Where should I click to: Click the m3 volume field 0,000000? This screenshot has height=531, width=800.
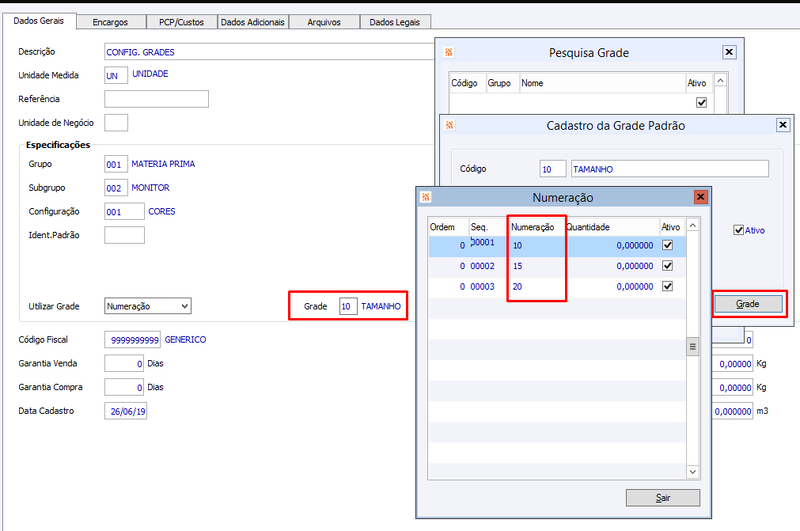(733, 411)
